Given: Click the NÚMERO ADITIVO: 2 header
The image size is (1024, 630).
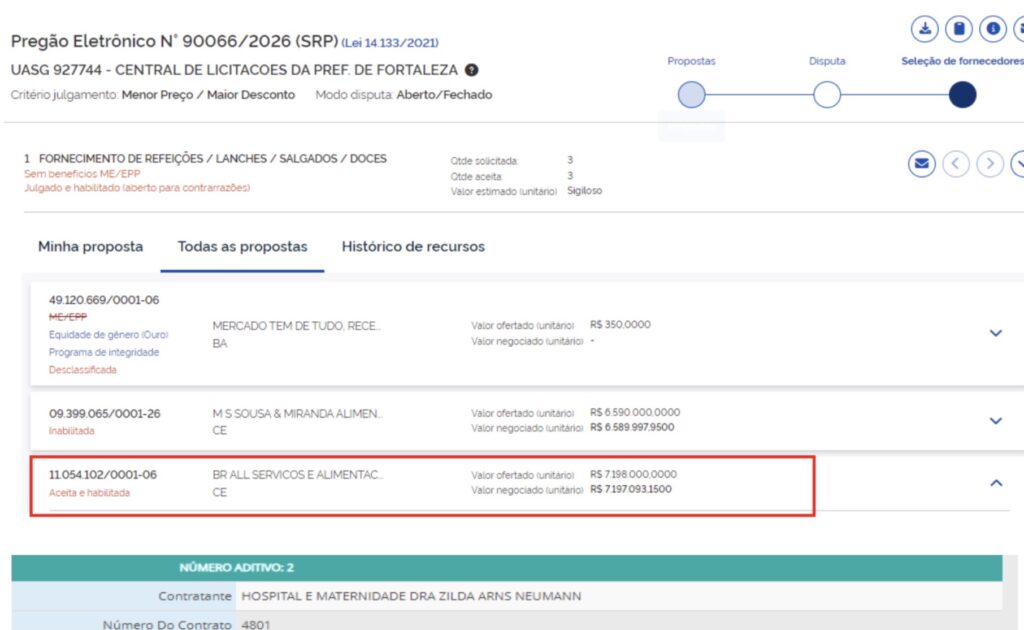Looking at the screenshot, I should pos(236,568).
